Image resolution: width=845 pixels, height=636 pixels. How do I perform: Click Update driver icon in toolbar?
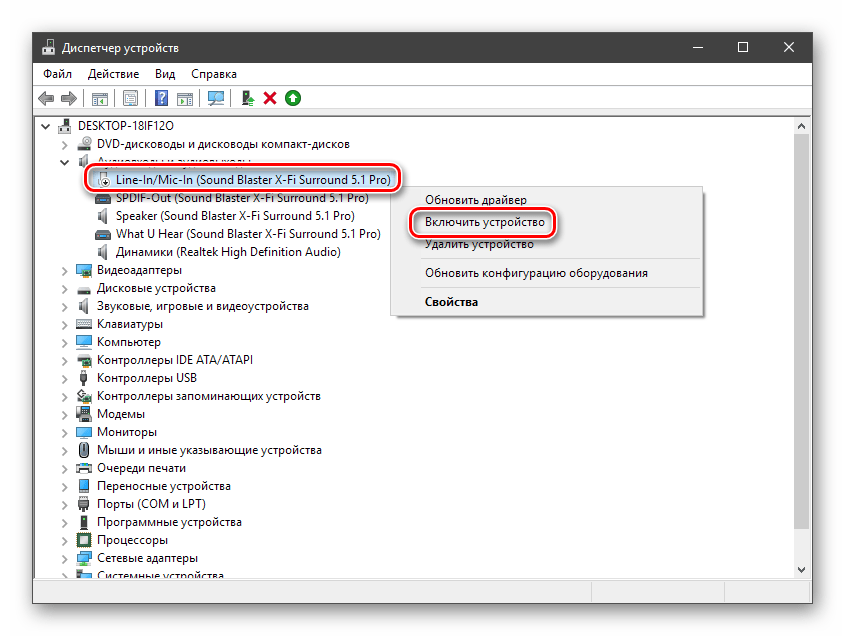click(248, 98)
